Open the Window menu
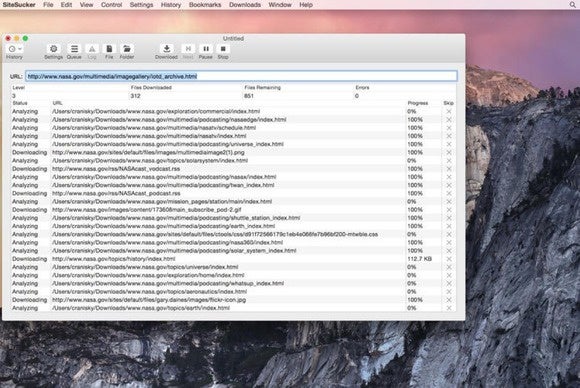Image resolution: width=580 pixels, height=388 pixels. pos(280,5)
